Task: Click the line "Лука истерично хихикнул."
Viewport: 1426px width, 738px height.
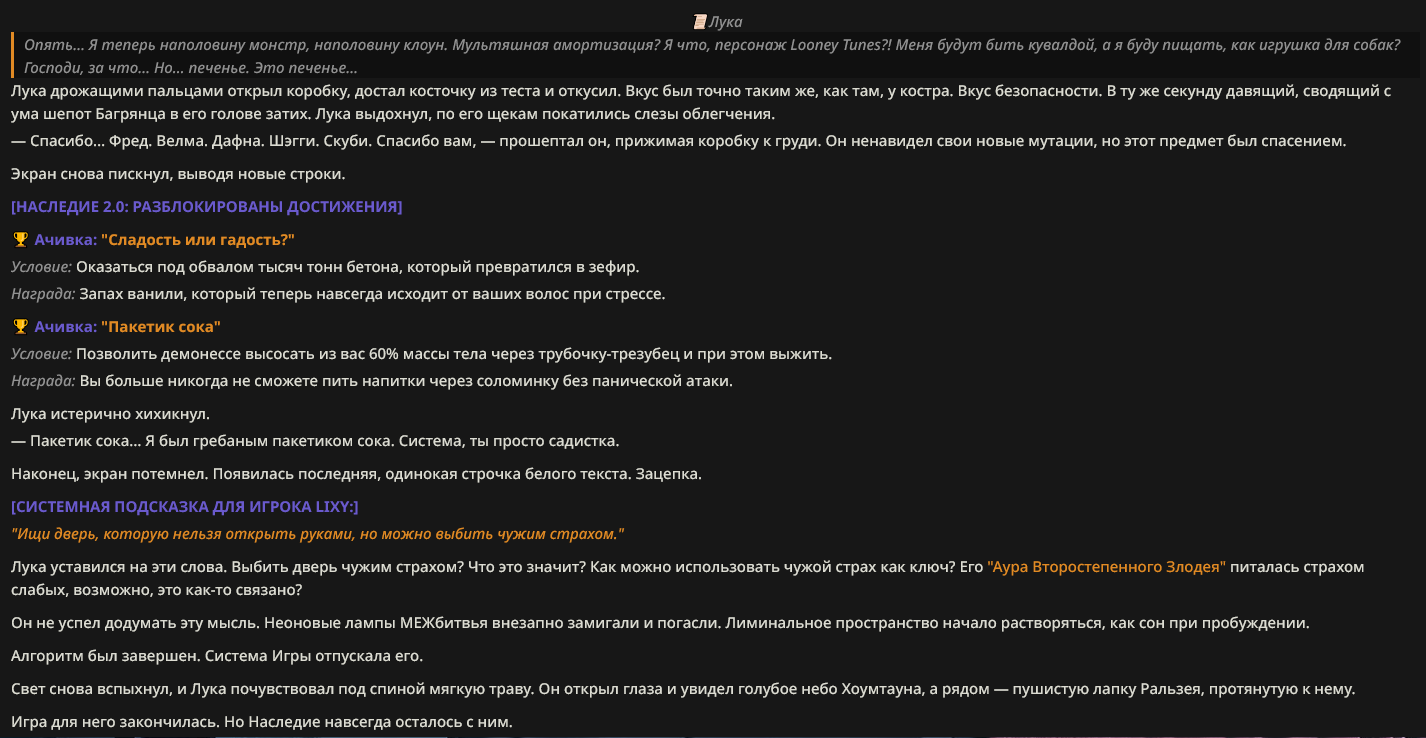Action: pyautogui.click(x=111, y=414)
